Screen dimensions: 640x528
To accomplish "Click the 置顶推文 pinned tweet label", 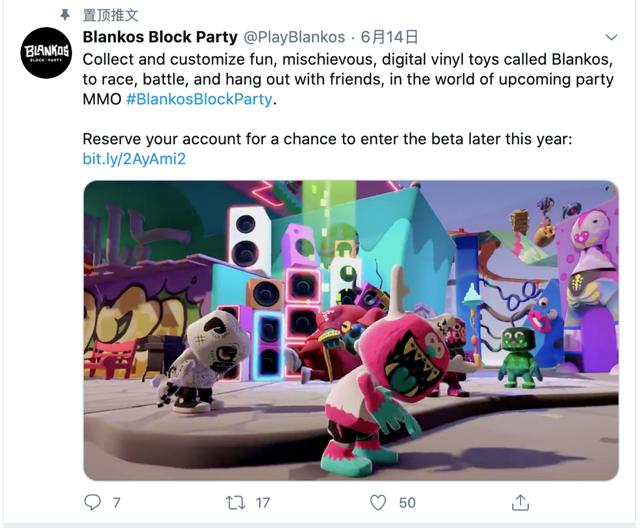I will pos(111,15).
